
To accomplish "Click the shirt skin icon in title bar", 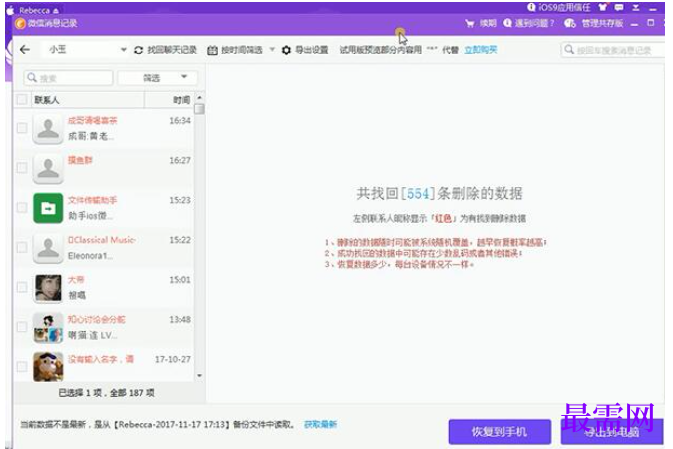I will pos(603,7).
